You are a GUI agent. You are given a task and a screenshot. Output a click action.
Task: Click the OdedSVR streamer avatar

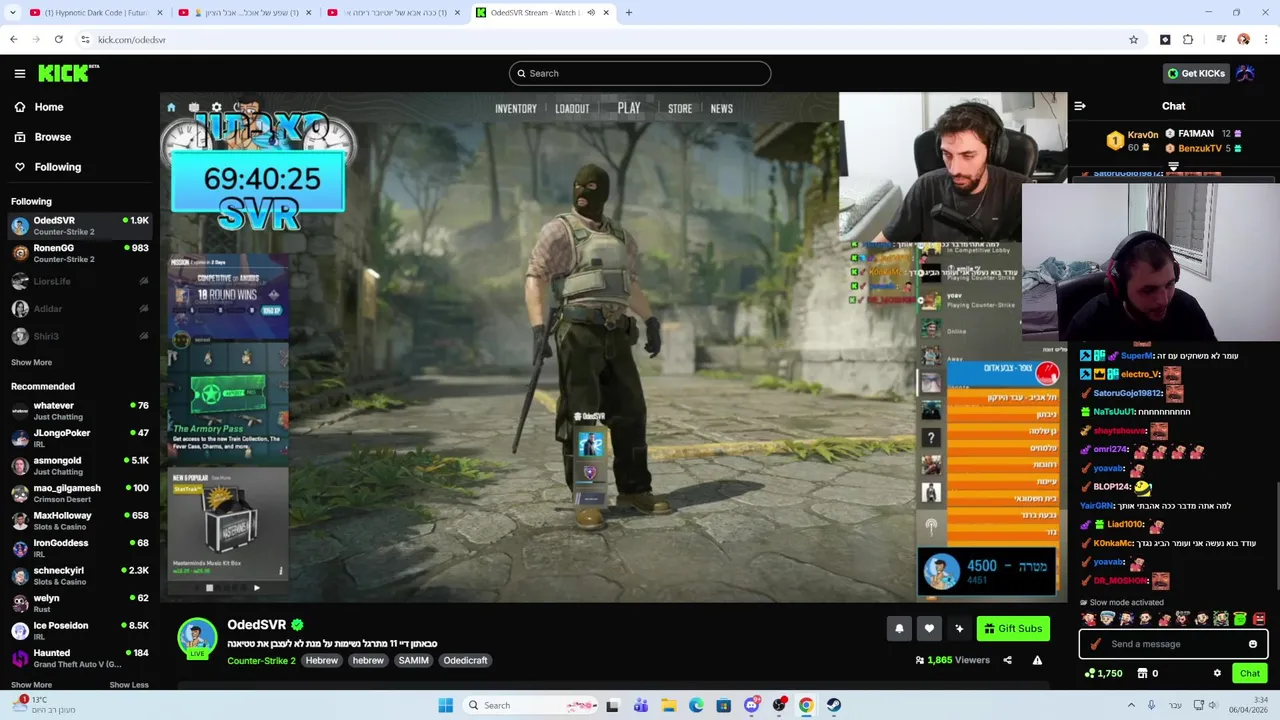tap(197, 637)
